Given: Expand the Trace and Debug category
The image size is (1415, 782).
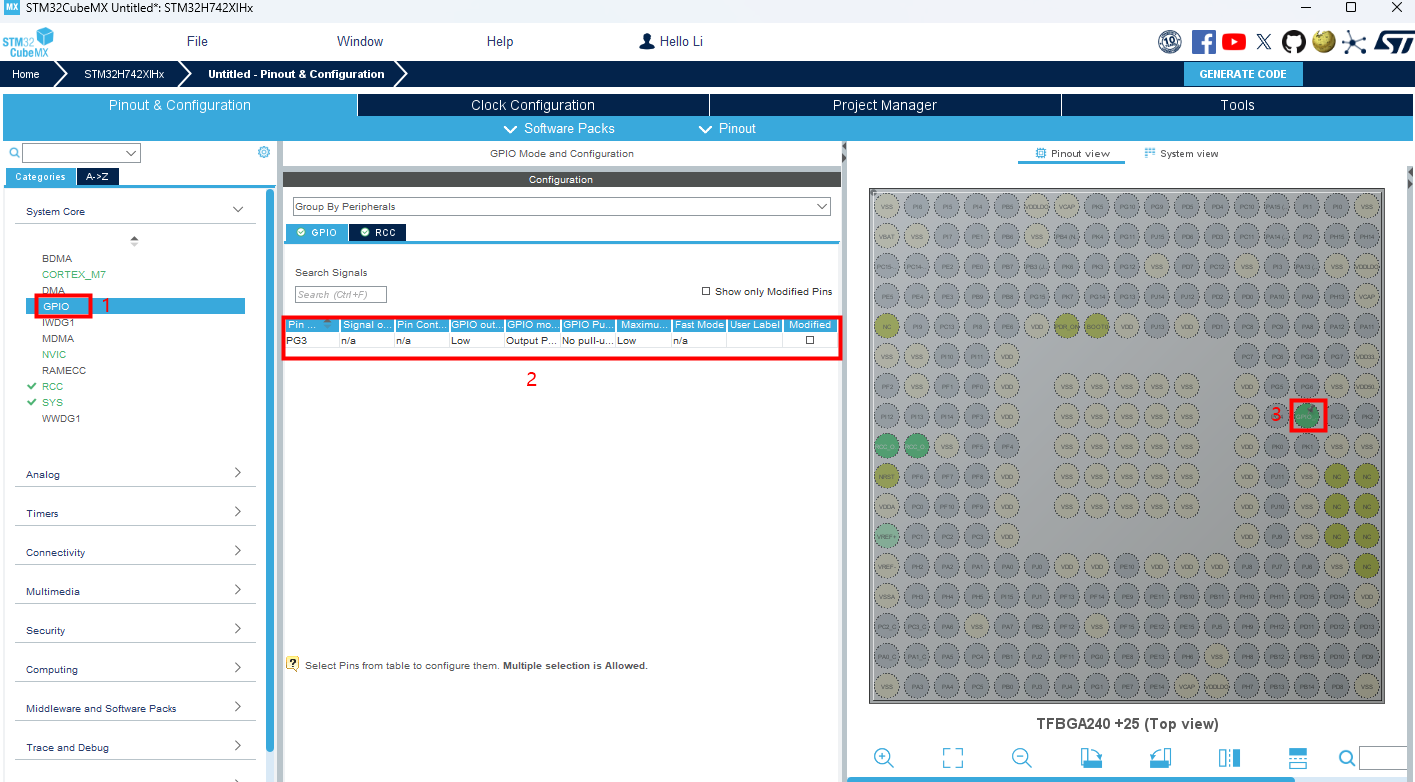Looking at the screenshot, I should (238, 746).
